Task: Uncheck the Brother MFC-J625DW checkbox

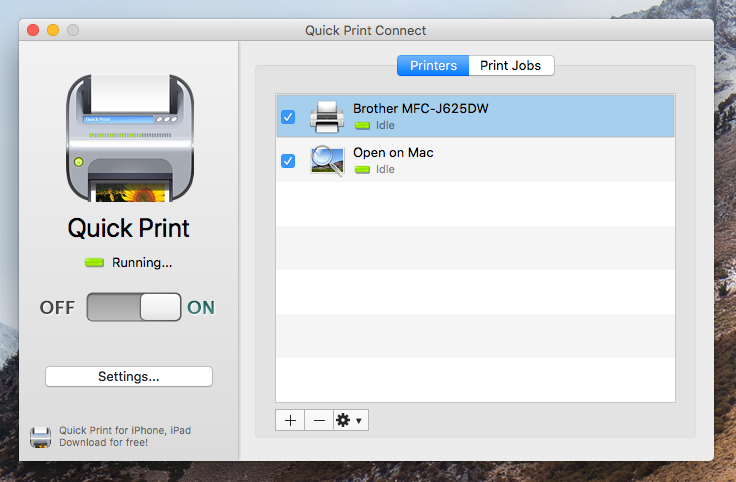Action: pos(288,117)
